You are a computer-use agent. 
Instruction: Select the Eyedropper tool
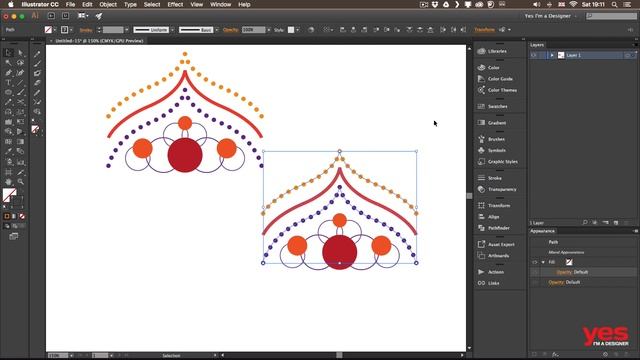(8, 151)
